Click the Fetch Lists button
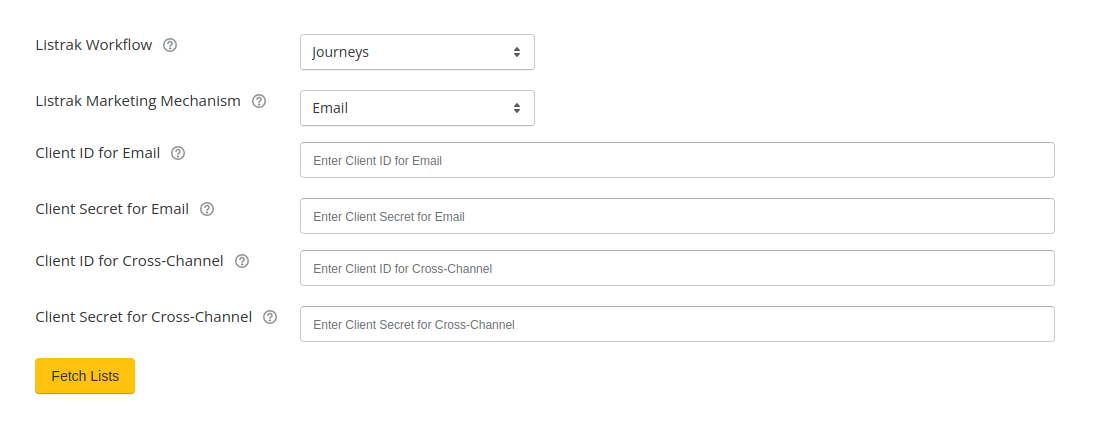 [85, 376]
